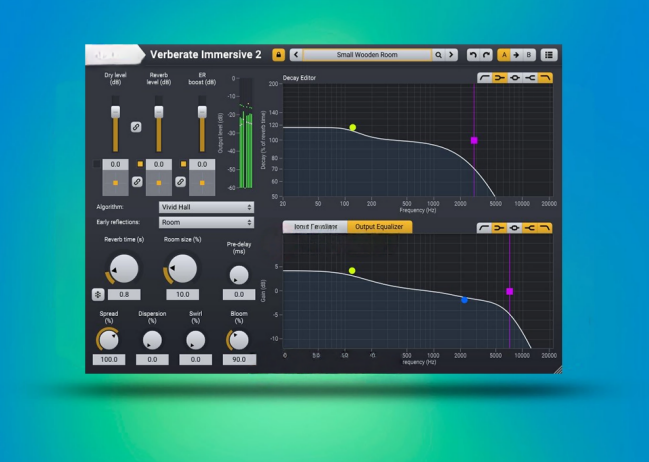
Task: Click the Reverb level fader handle
Action: click(x=159, y=112)
